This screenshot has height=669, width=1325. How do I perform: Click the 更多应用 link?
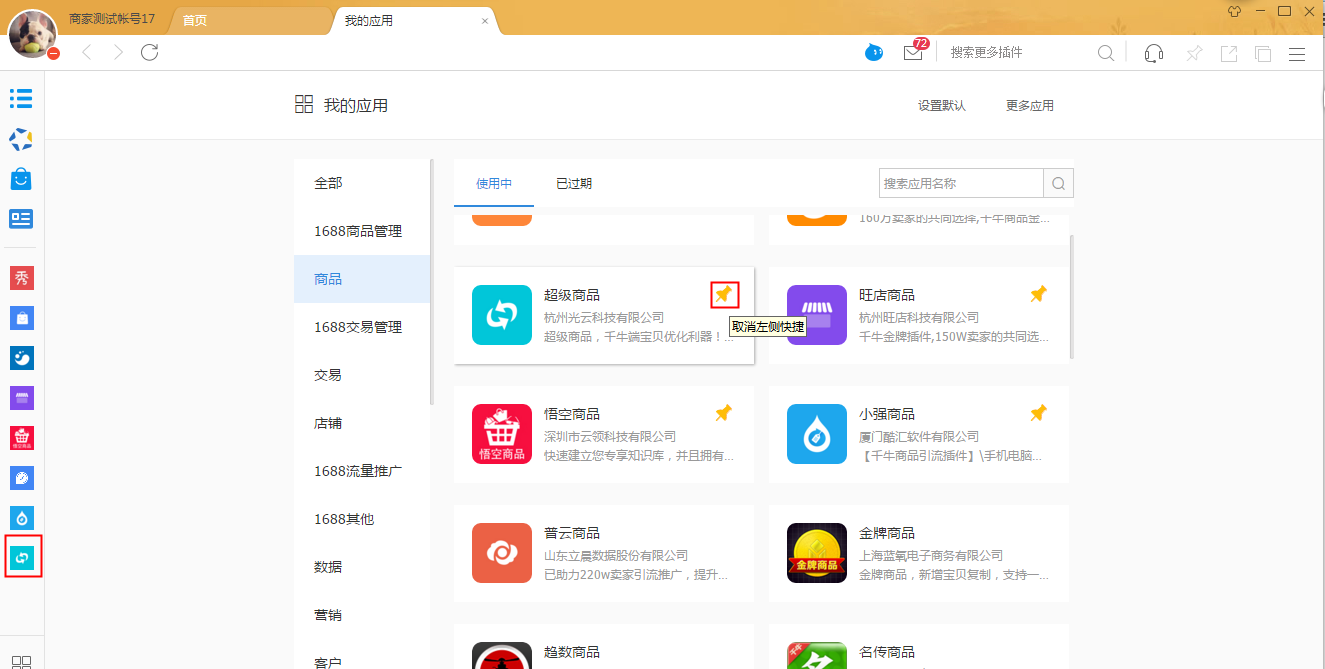click(x=1030, y=105)
